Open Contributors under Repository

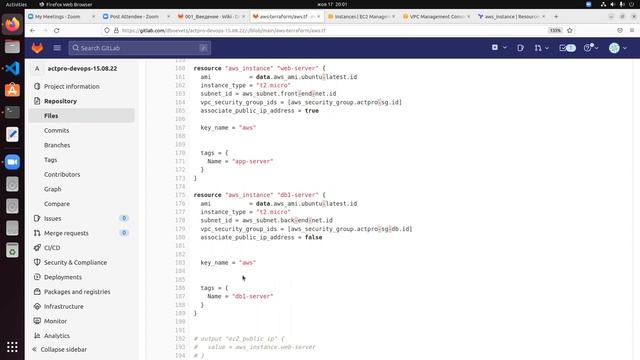62,175
